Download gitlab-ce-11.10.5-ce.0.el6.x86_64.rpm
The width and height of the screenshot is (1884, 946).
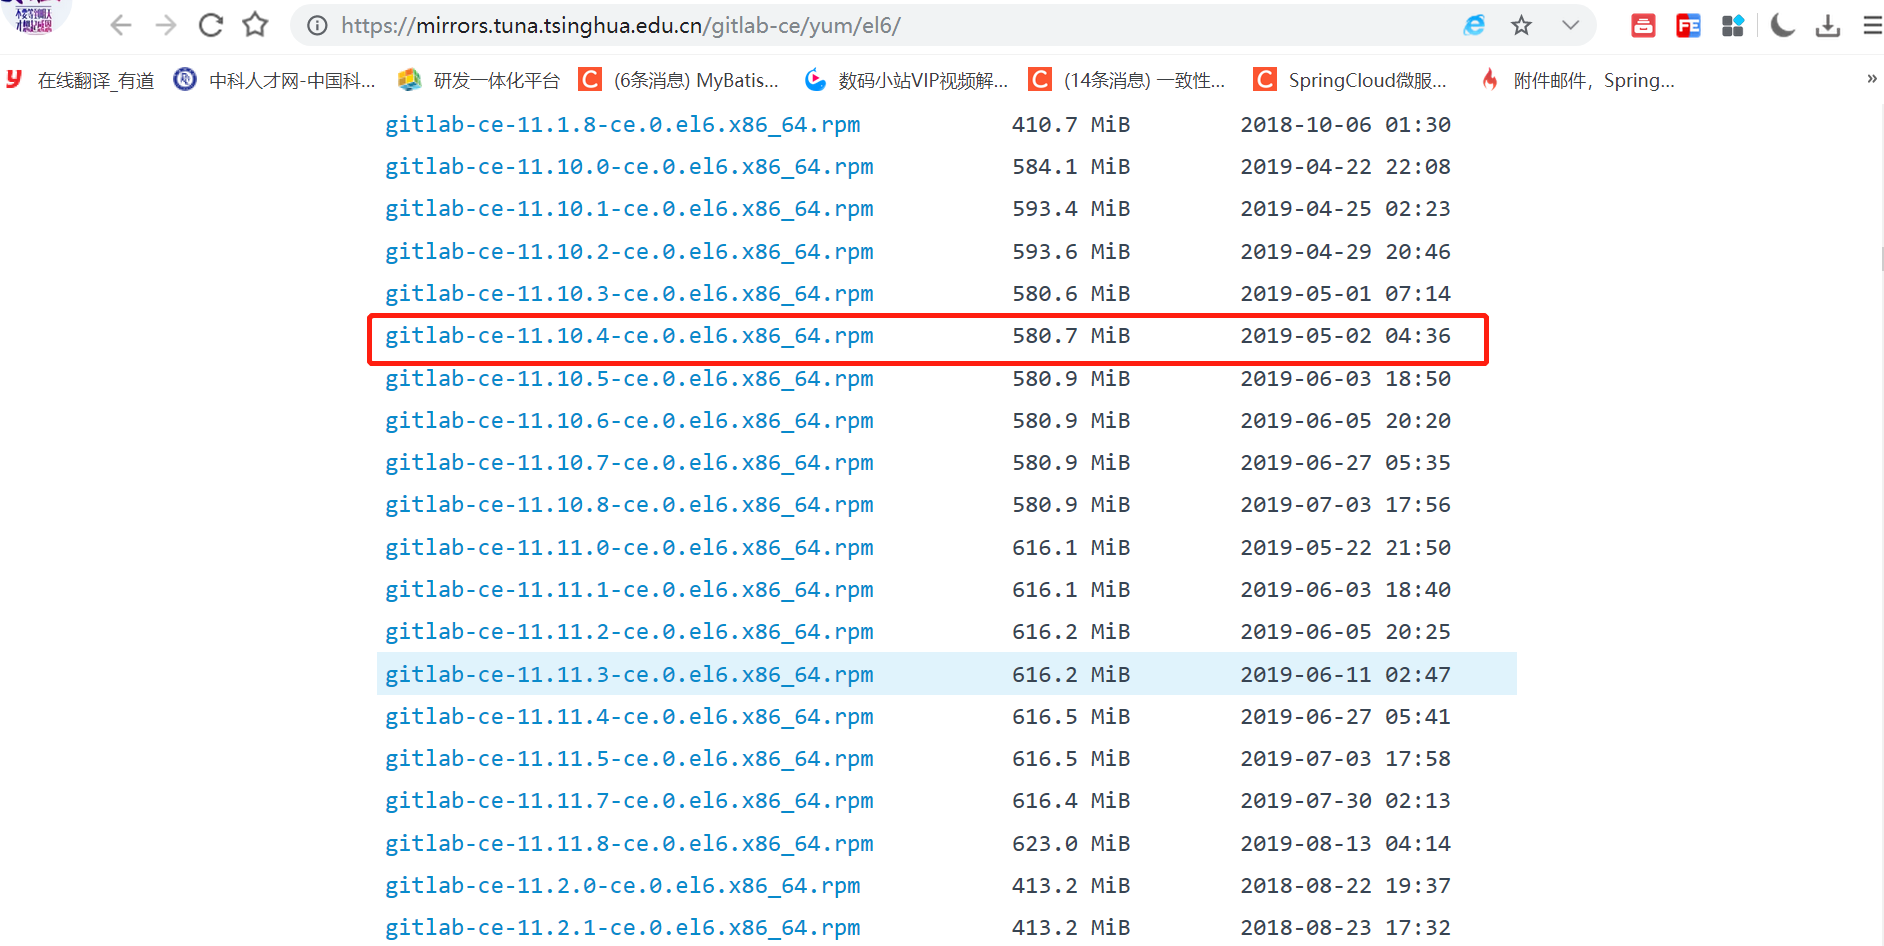[x=629, y=379]
